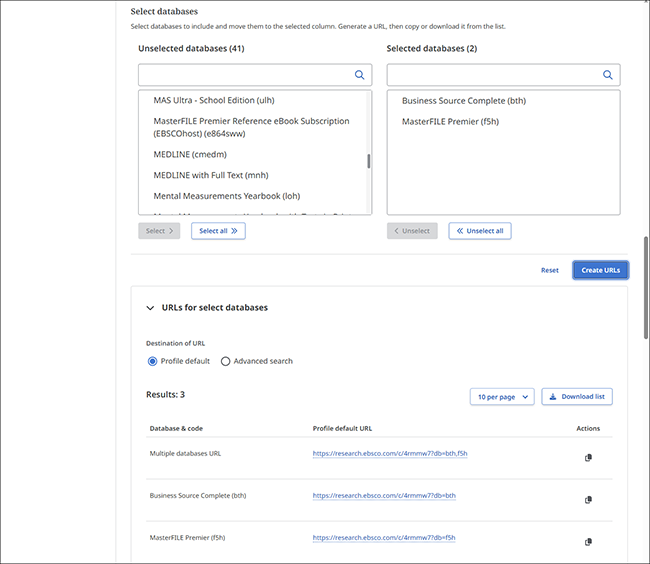Select MEDLINE (cmedm) in unselected list
The height and width of the screenshot is (564, 650).
(190, 155)
